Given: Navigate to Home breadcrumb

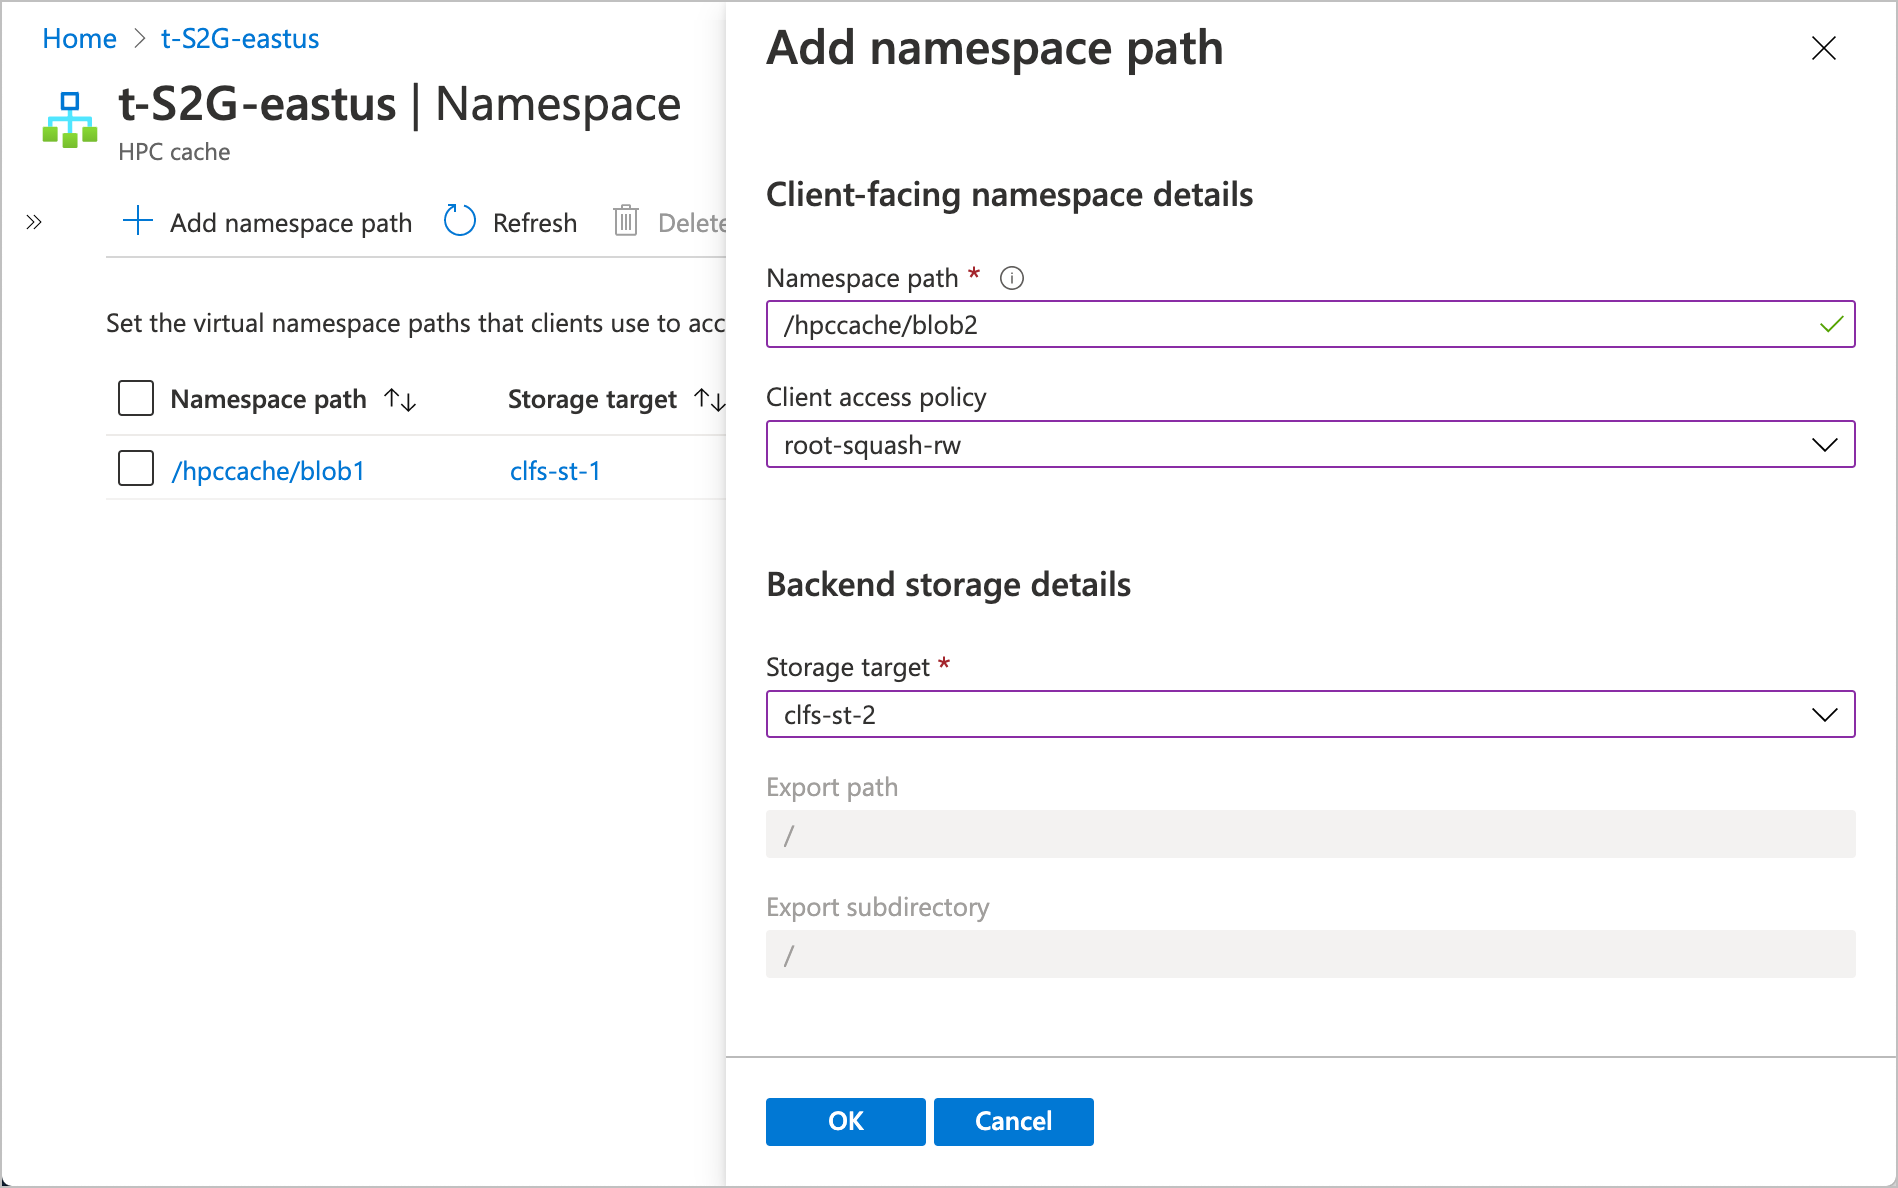Looking at the screenshot, I should click(x=79, y=38).
